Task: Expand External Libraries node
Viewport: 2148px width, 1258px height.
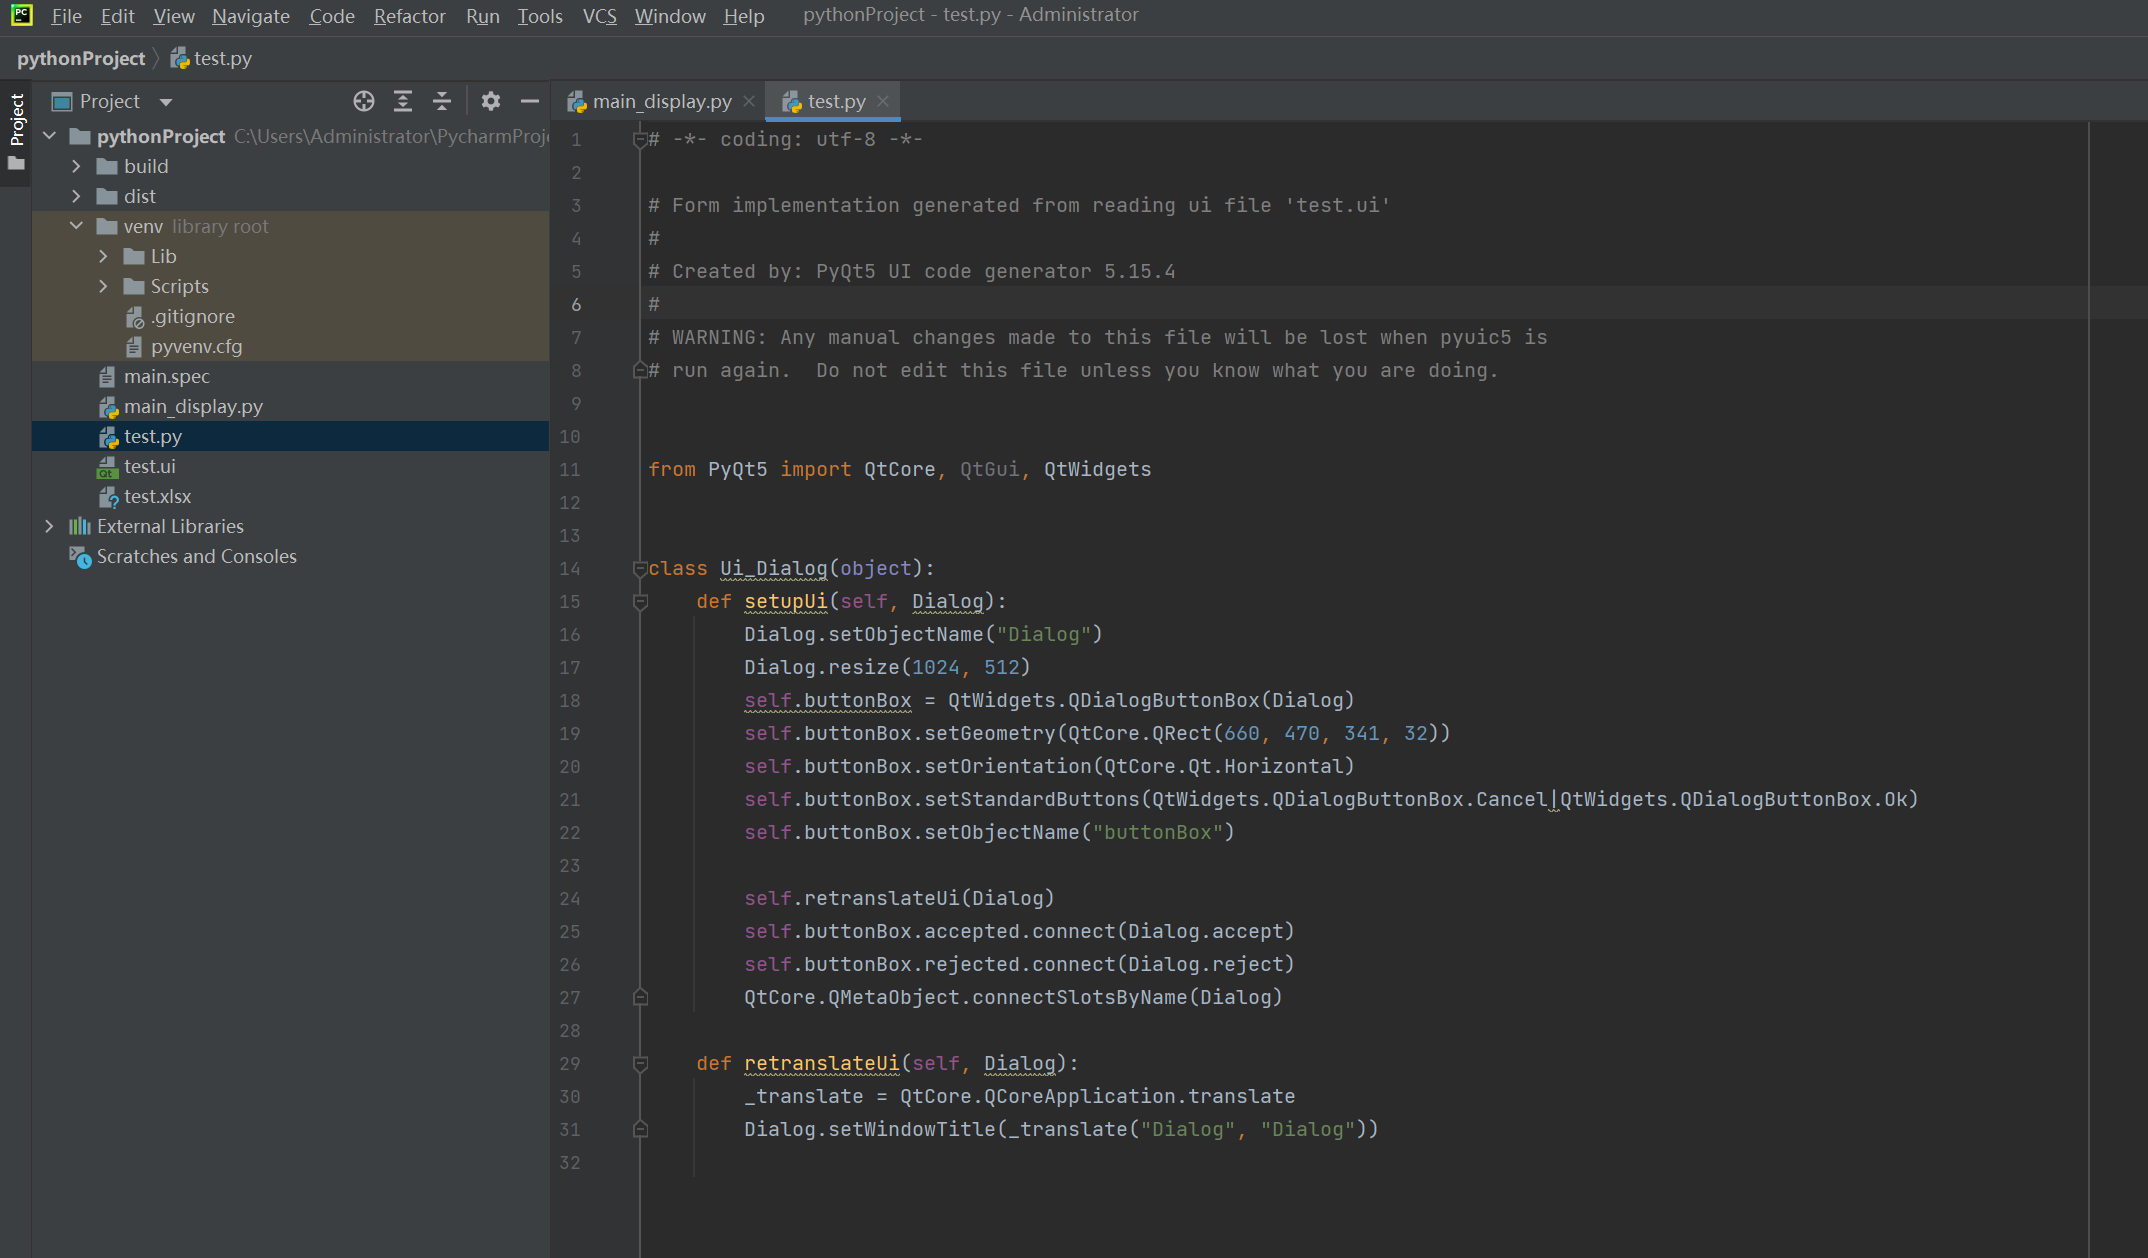Action: (x=49, y=526)
